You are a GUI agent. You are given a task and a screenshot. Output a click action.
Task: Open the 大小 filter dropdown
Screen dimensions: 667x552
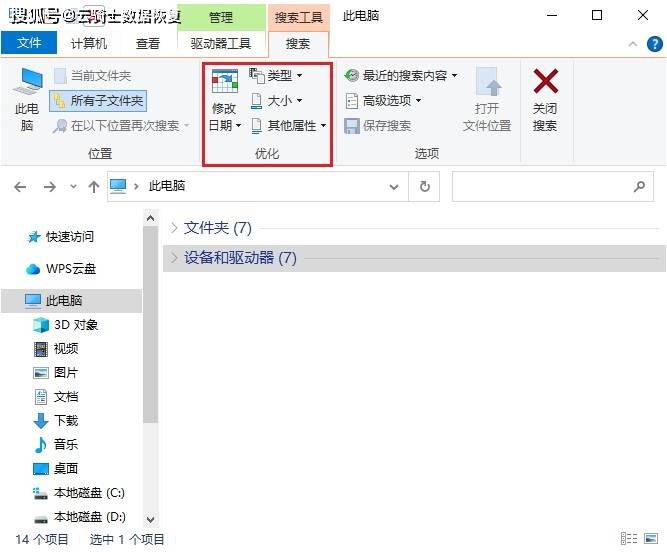point(276,101)
